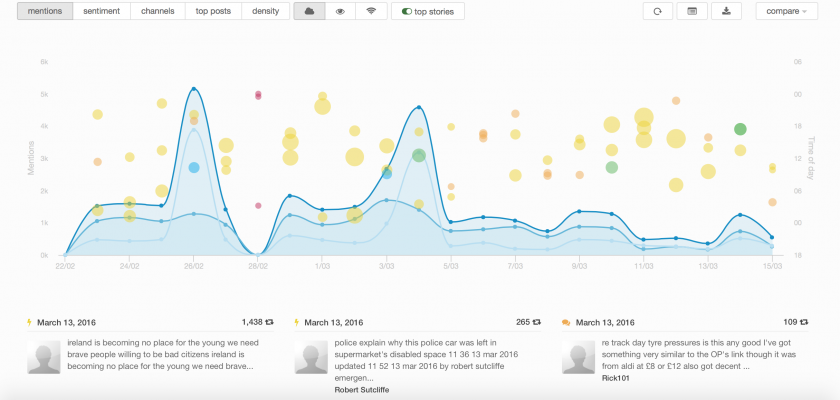Show the density view

[266, 11]
